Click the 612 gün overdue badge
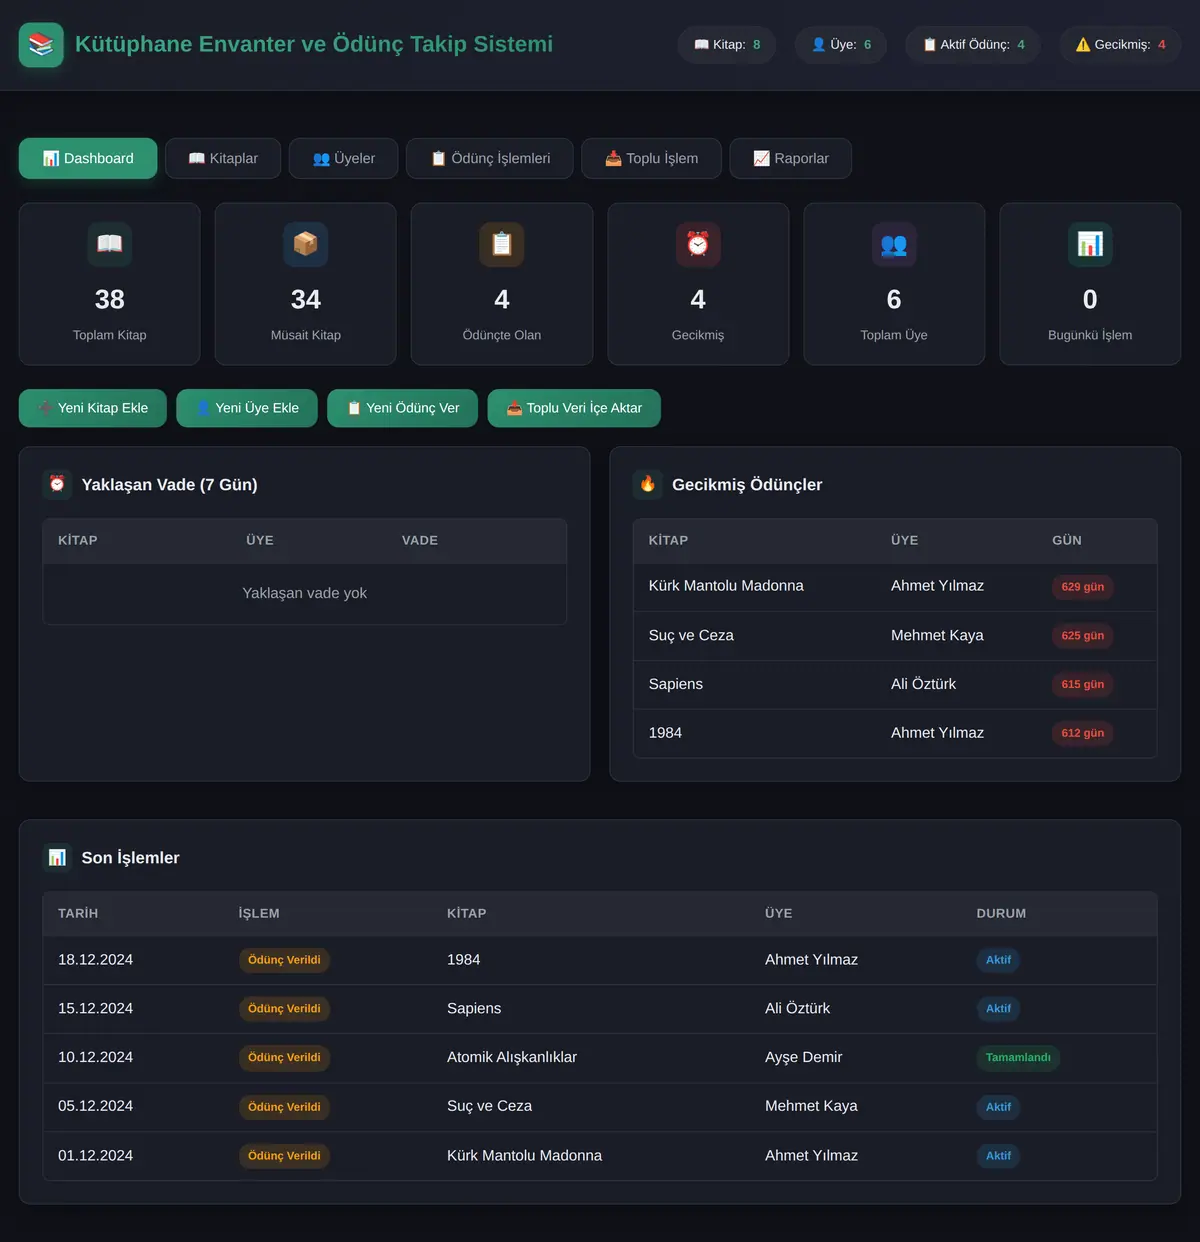Viewport: 1200px width, 1242px height. 1083,734
